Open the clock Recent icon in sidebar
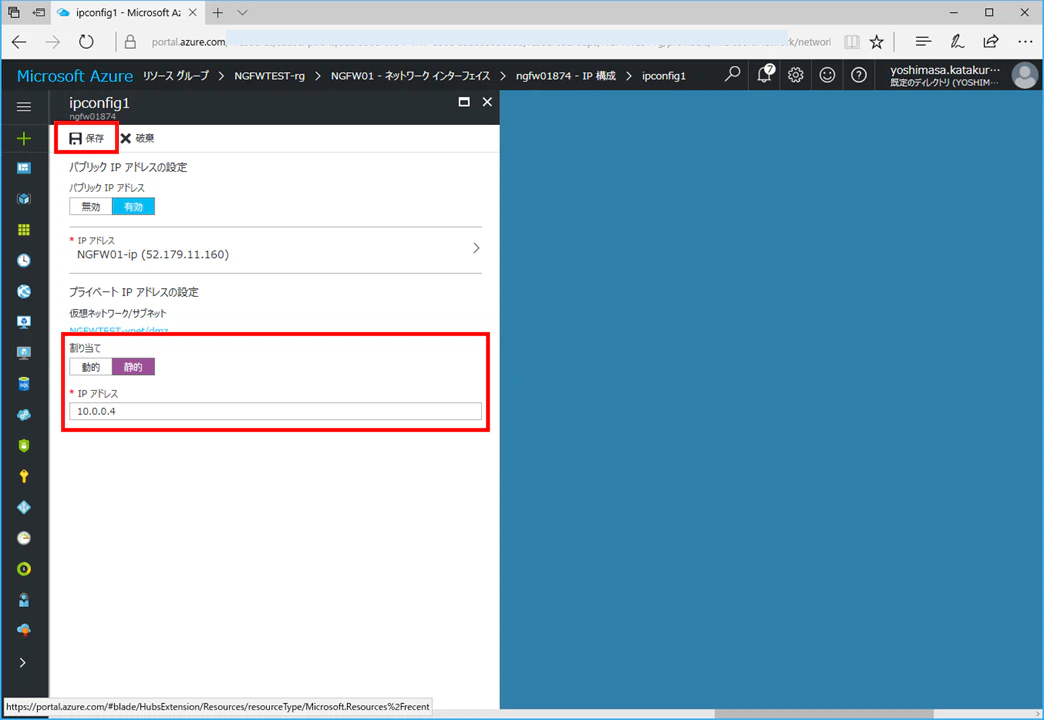The height and width of the screenshot is (720, 1044). tap(24, 260)
